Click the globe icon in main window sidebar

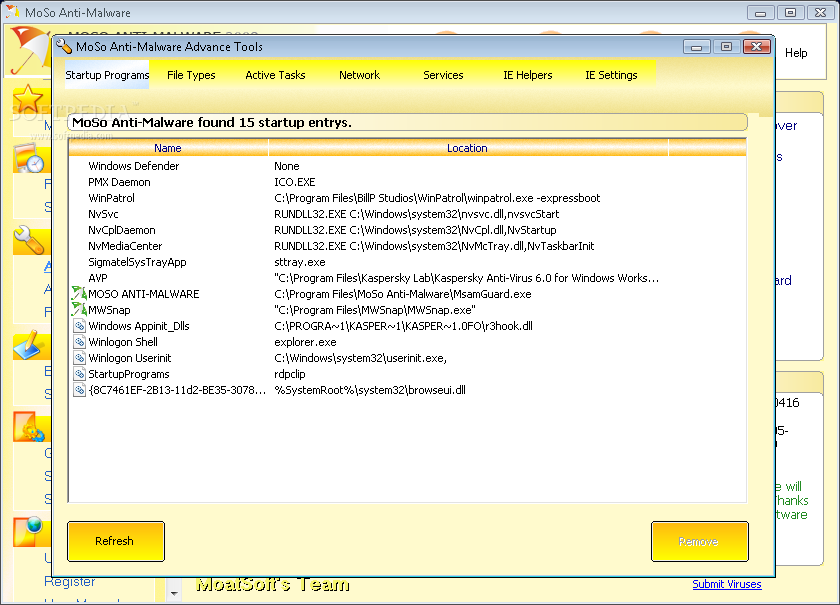point(28,532)
